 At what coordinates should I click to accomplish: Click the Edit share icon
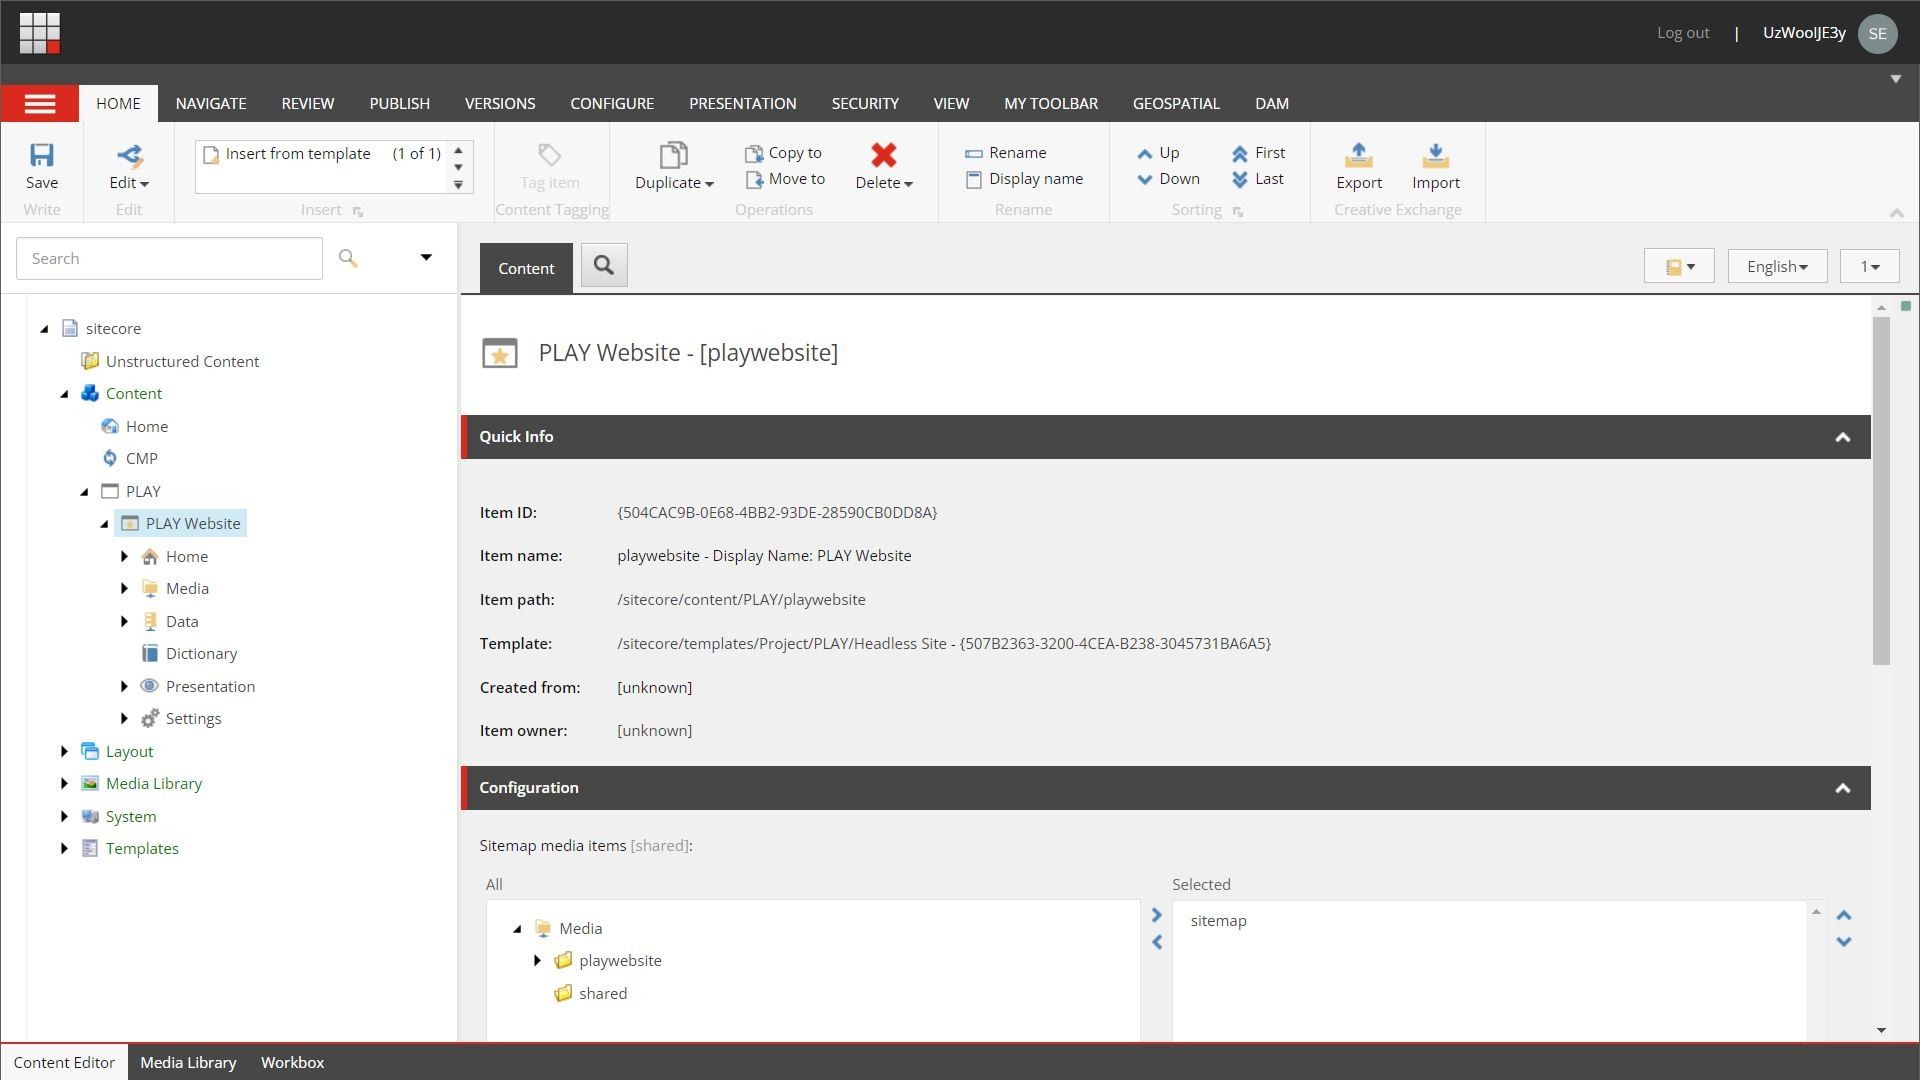129,155
